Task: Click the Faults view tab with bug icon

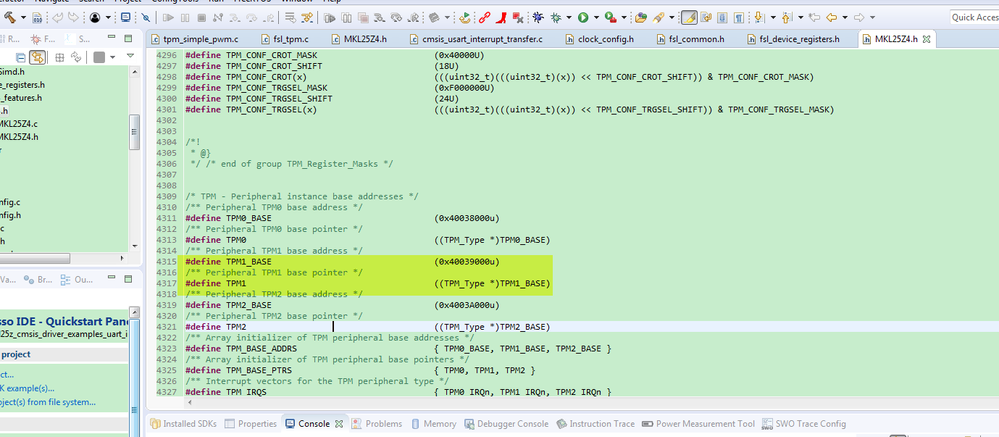Action: point(43,38)
